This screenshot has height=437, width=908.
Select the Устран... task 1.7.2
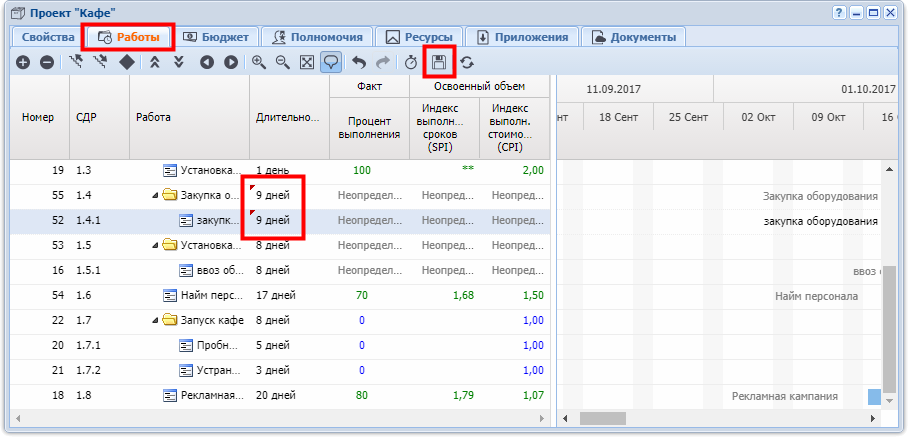click(x=280, y=370)
